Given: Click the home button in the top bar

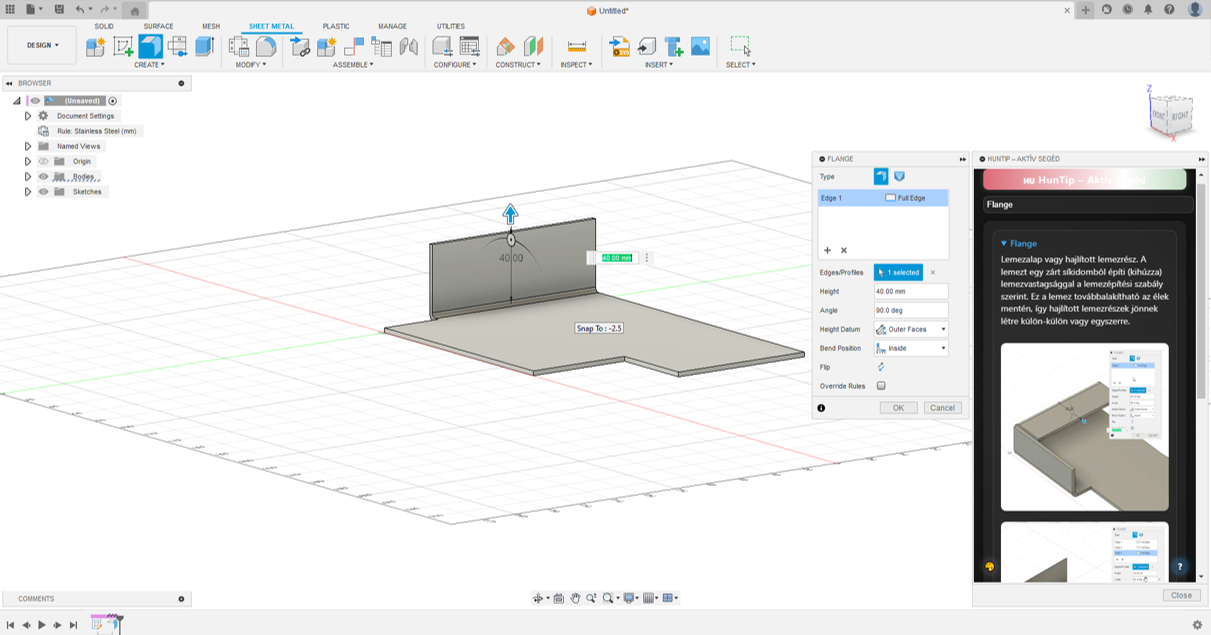Looking at the screenshot, I should coord(135,10).
